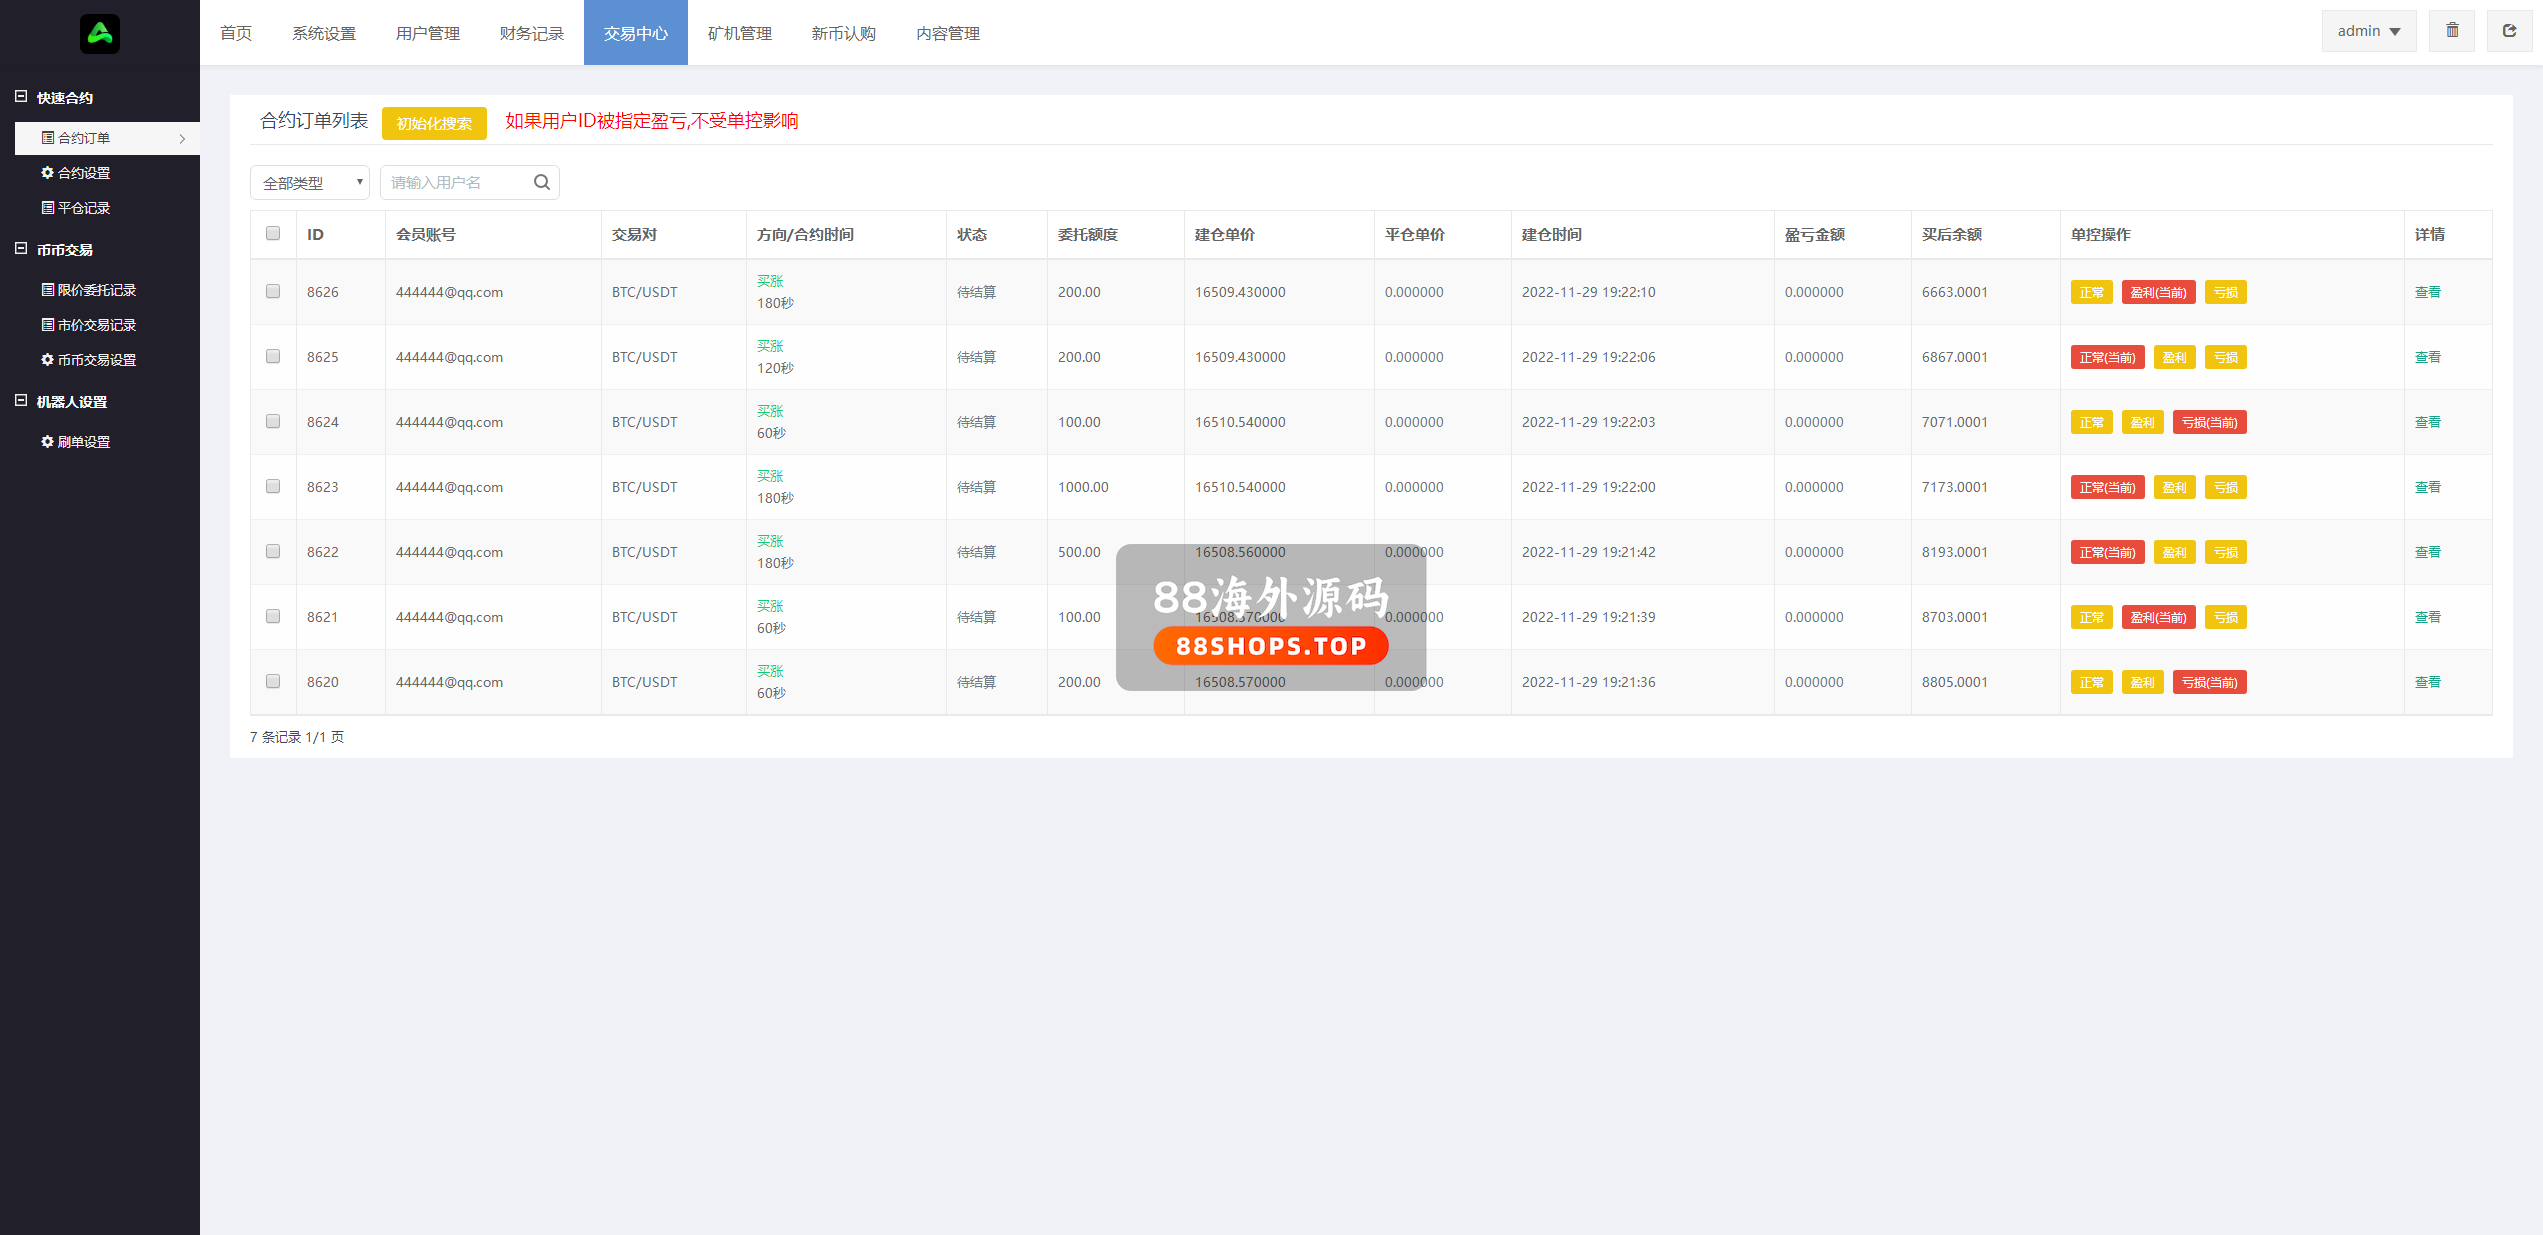Open the 财务记录 top menu
Screen dimensions: 2543x1235
(531, 33)
